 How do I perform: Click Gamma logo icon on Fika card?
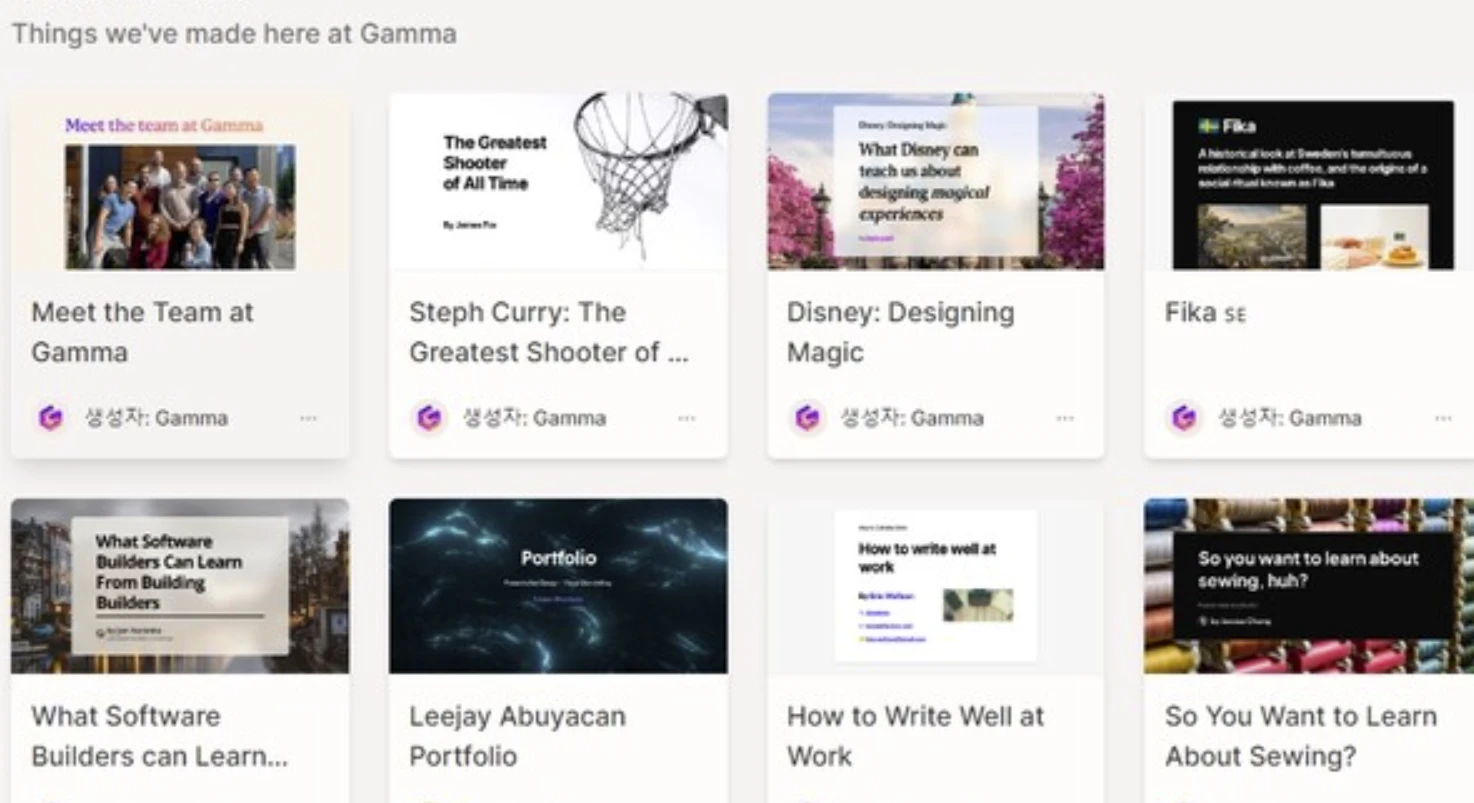(1184, 418)
